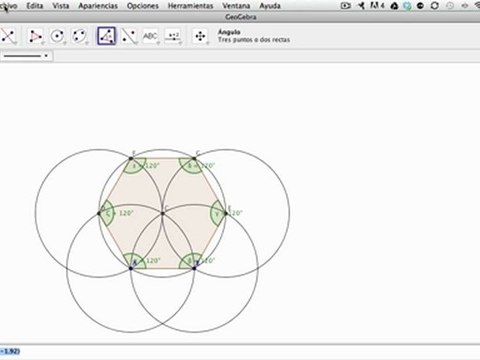Select point B on the hexagon
The width and height of the screenshot is (480, 360).
tap(194, 268)
